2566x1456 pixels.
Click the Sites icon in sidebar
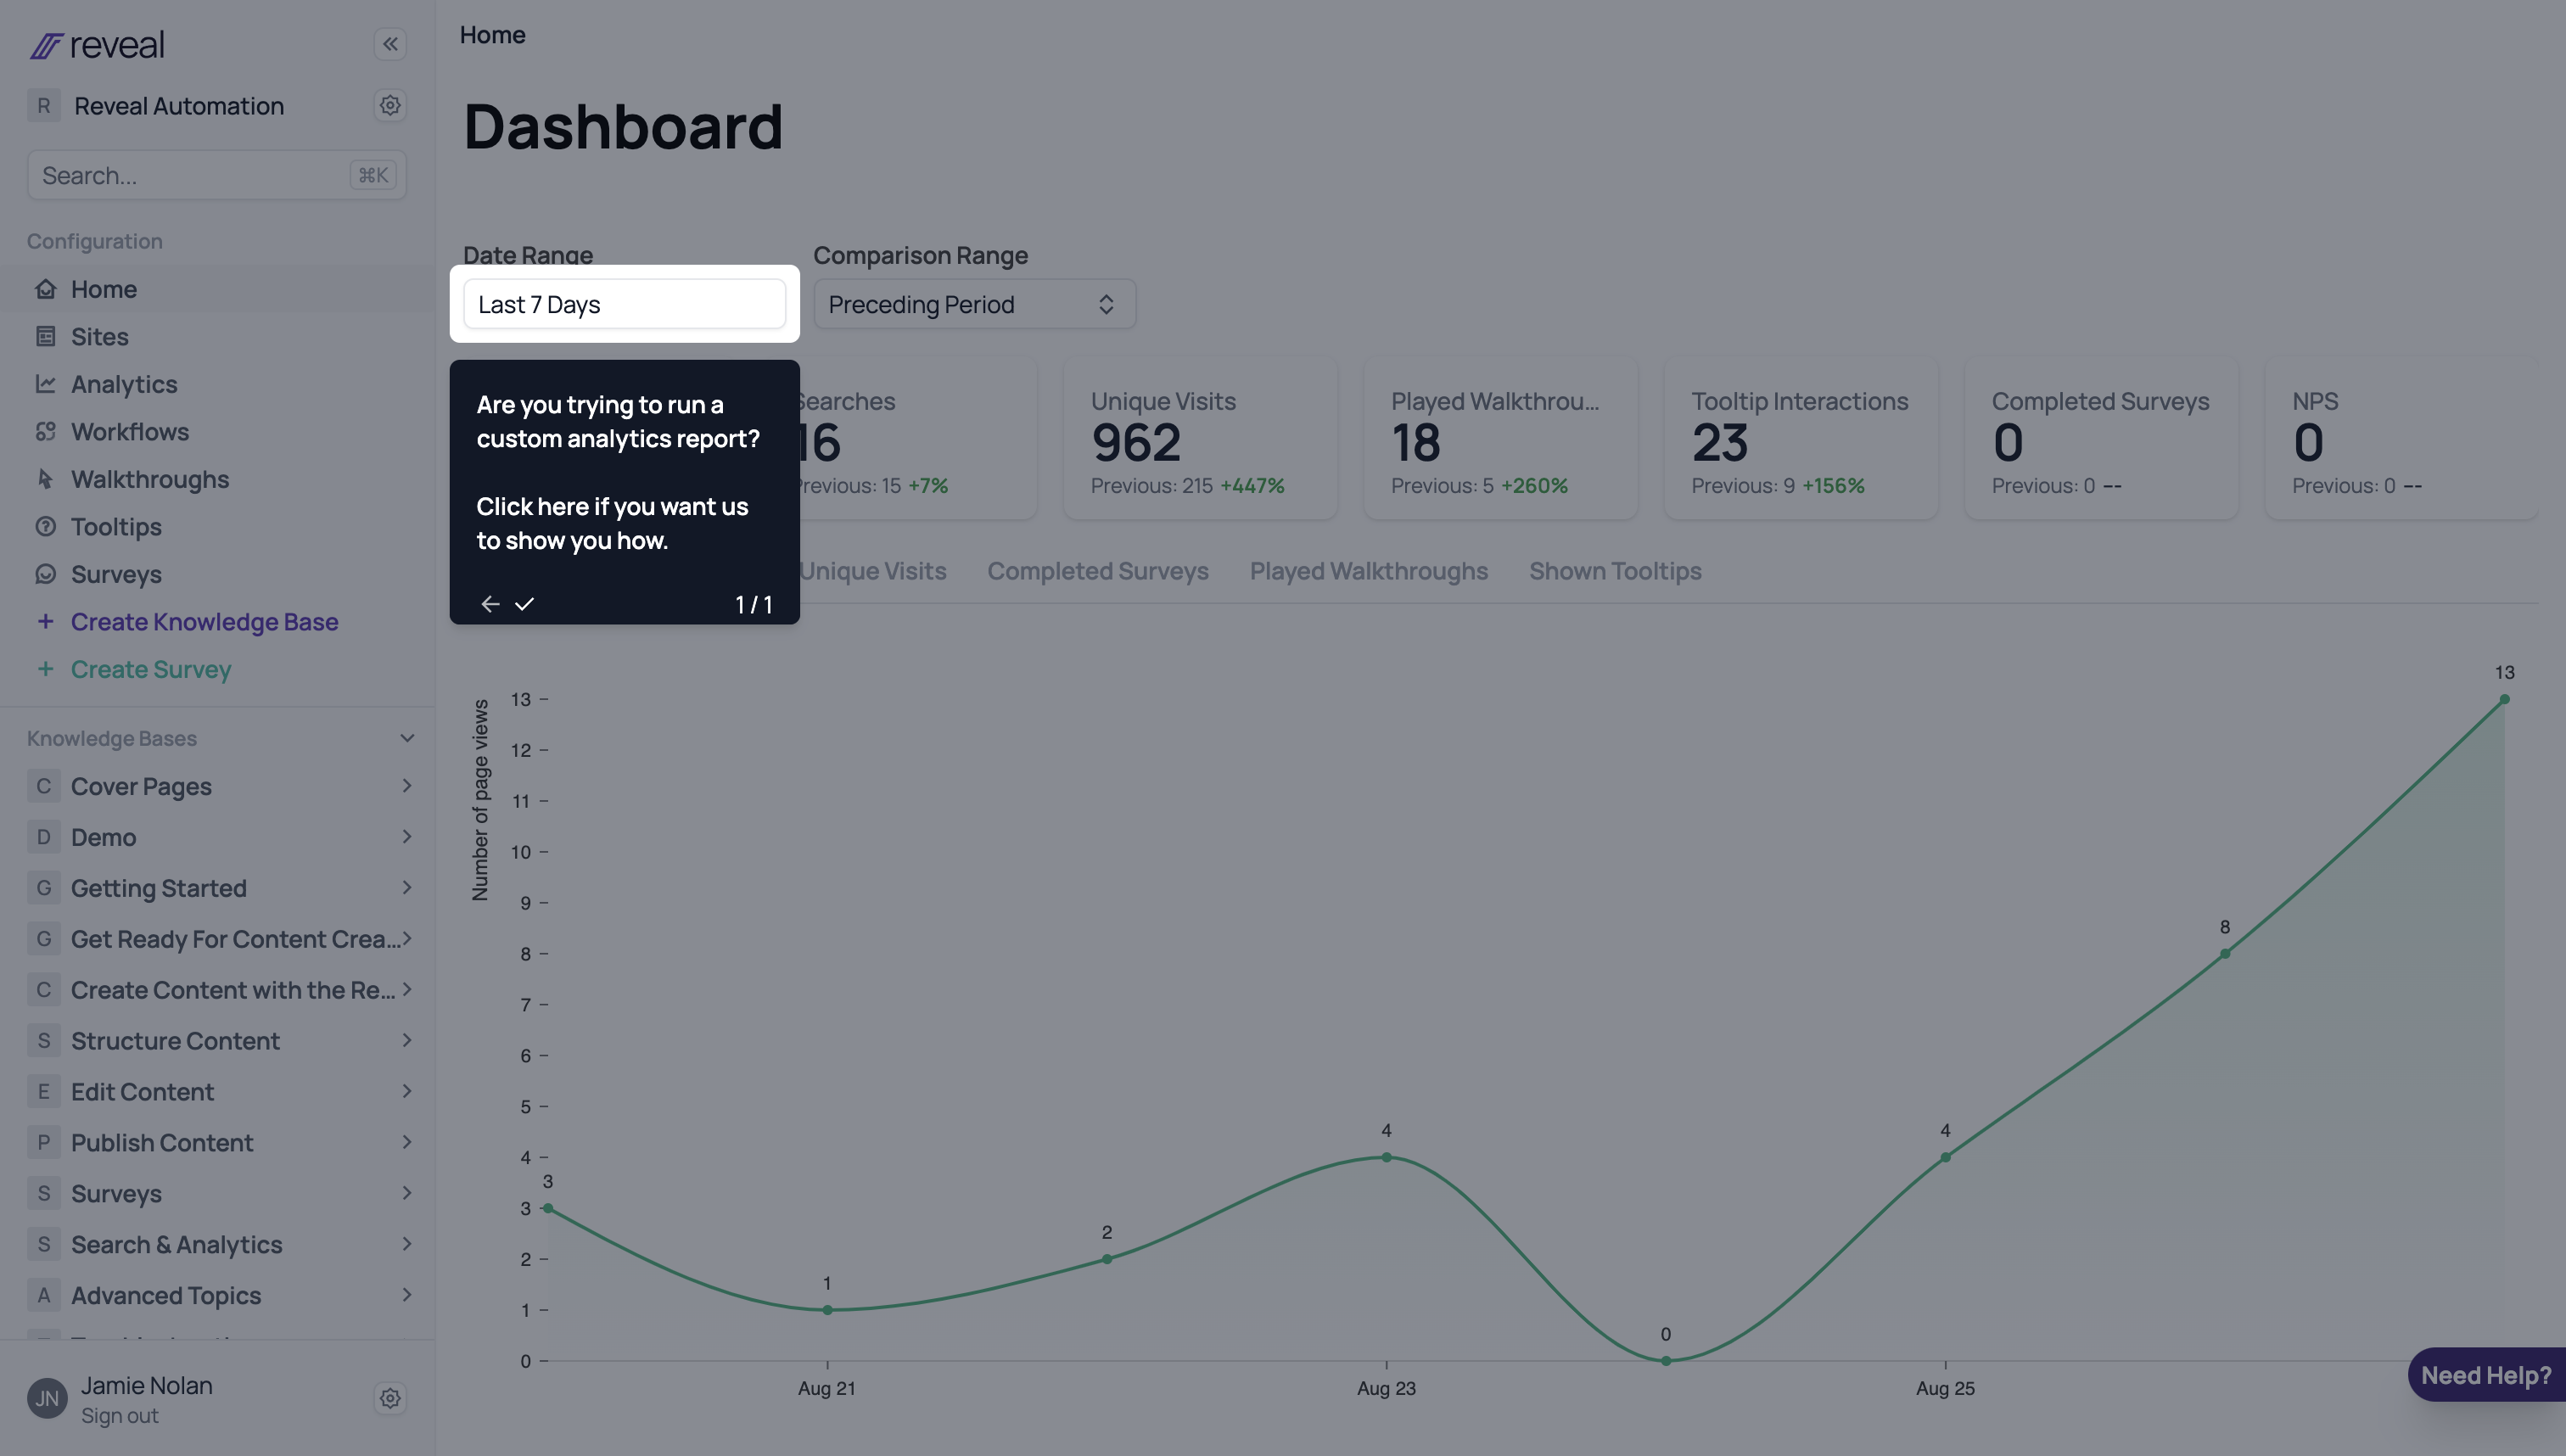[44, 337]
